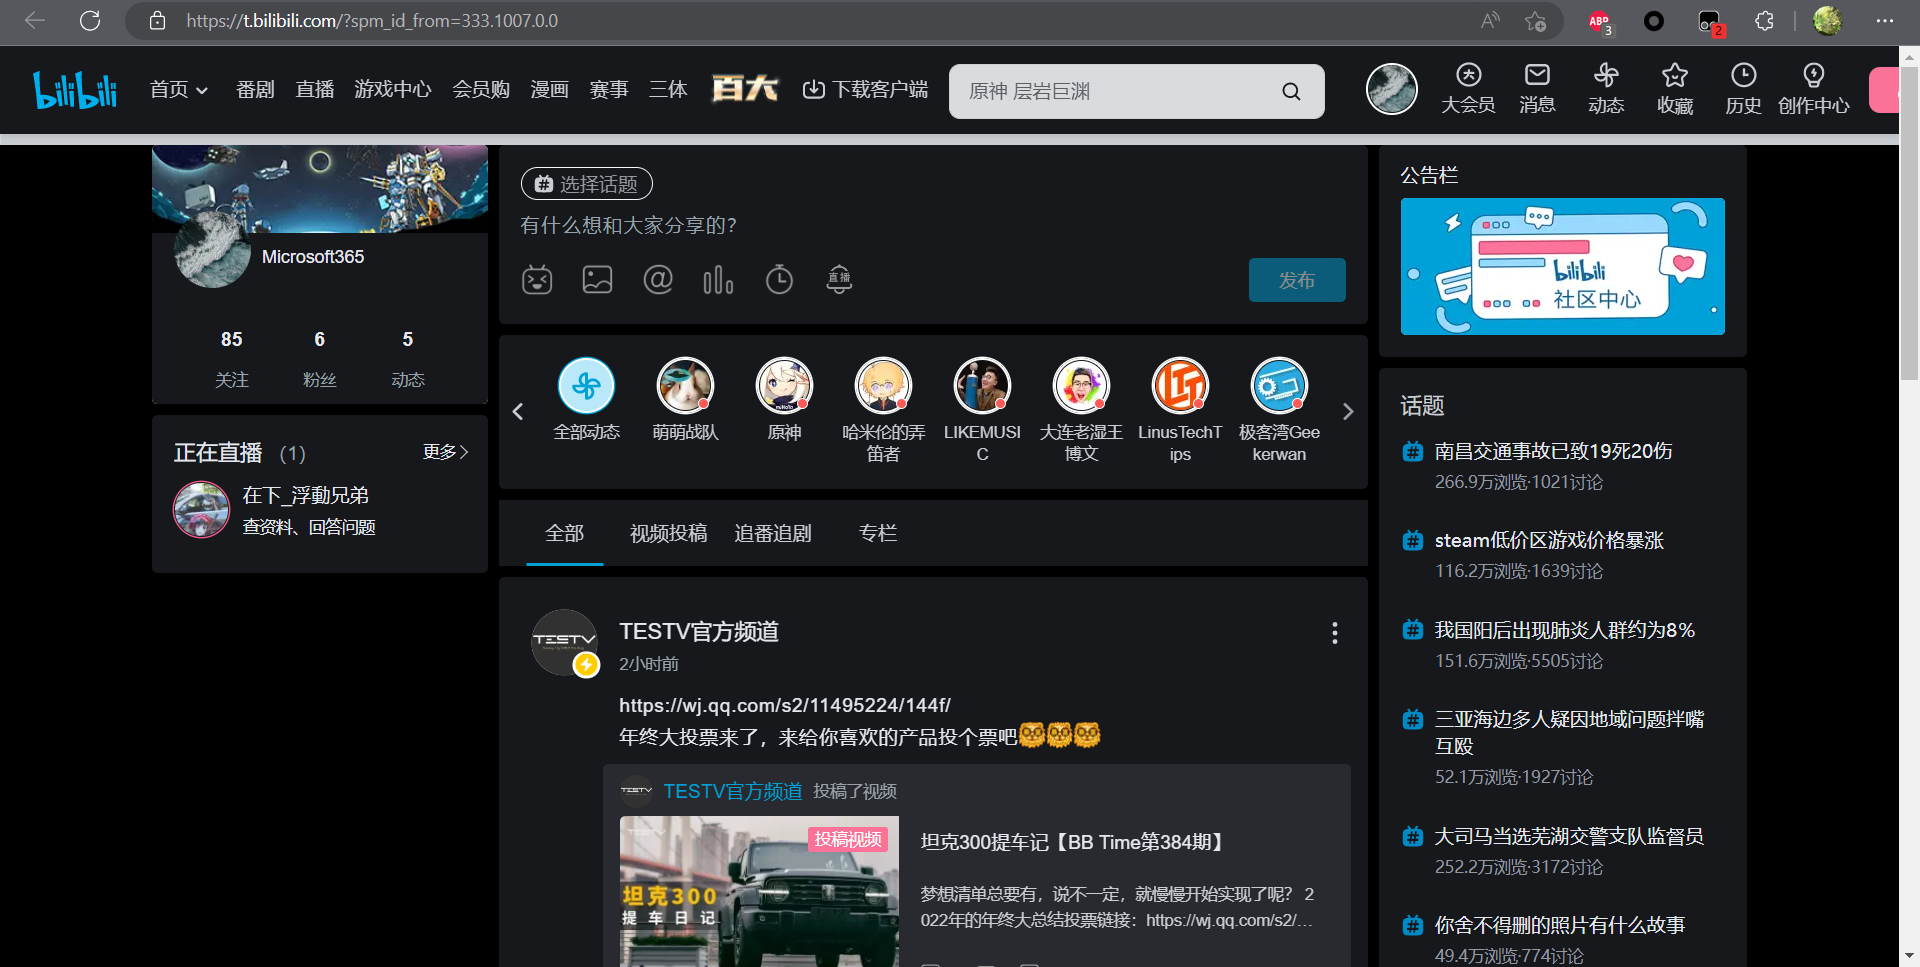The height and width of the screenshot is (967, 1920).
Task: Open 历史 watch history icon
Action: click(x=1743, y=88)
